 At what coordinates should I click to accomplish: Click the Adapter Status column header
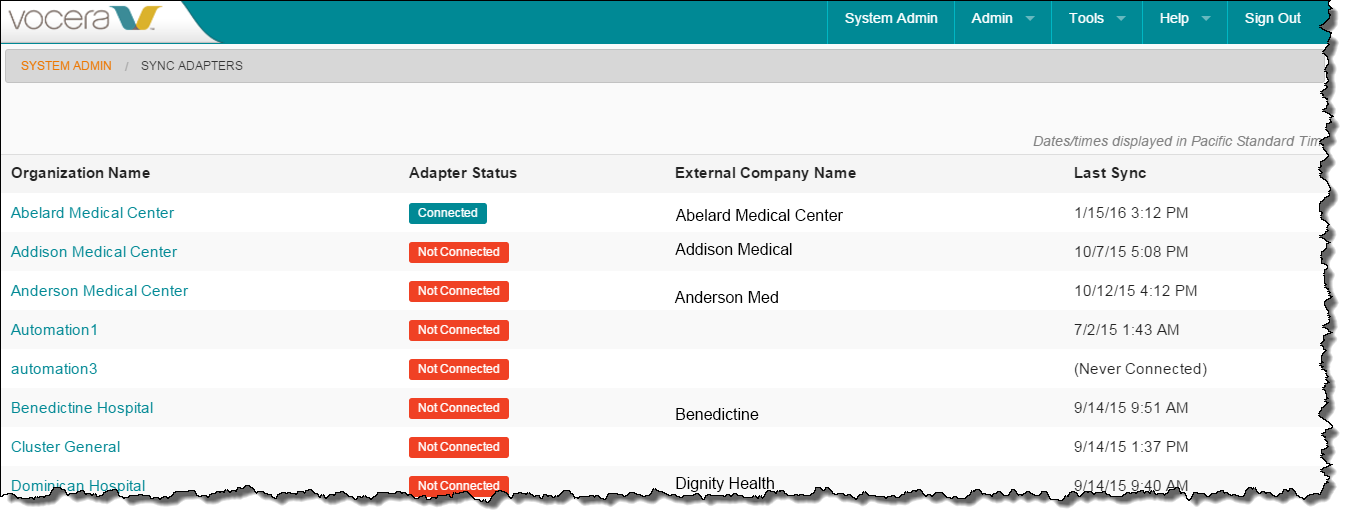463,173
